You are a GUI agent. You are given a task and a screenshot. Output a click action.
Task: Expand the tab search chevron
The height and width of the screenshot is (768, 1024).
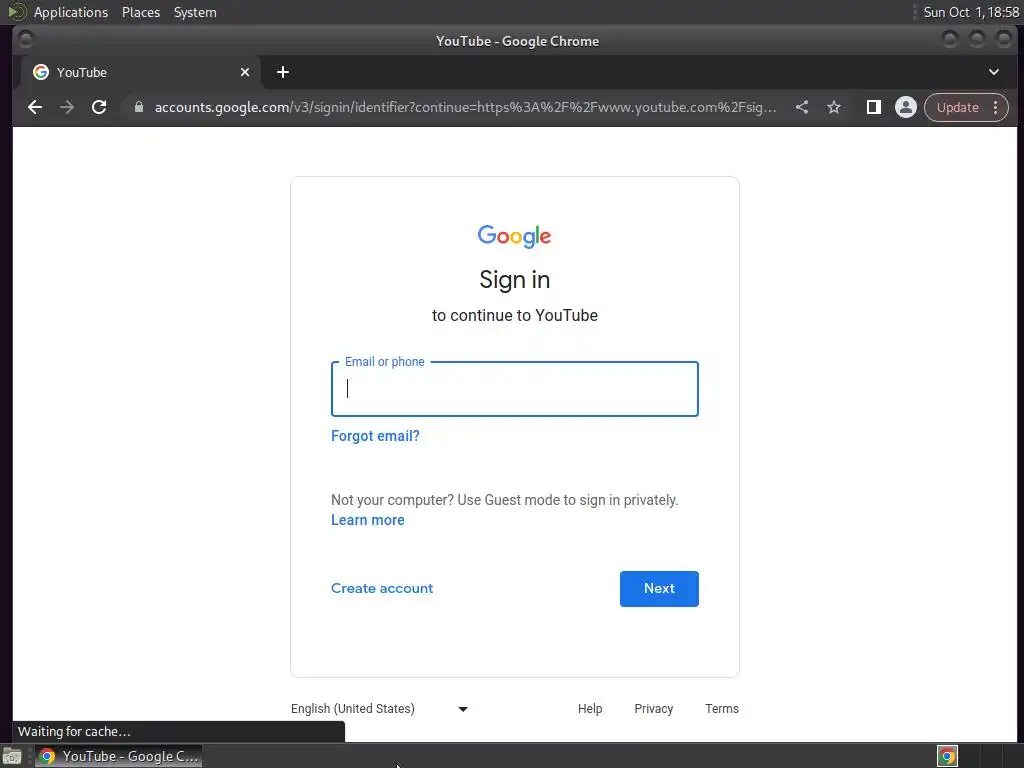click(x=994, y=72)
